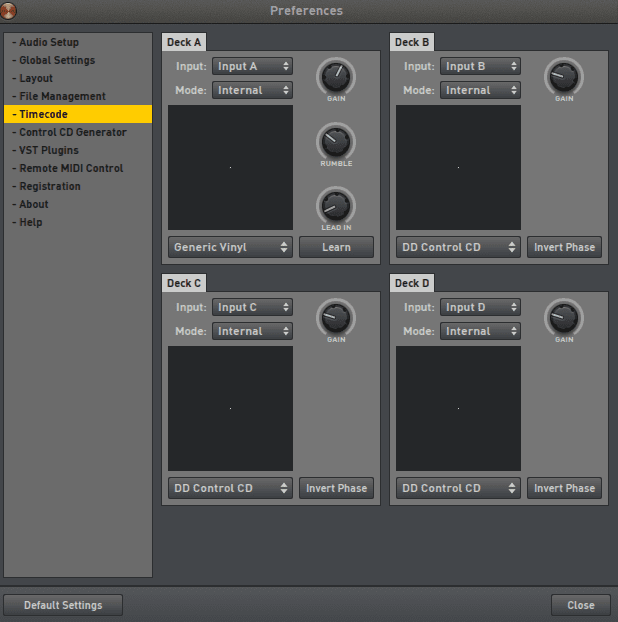Image resolution: width=618 pixels, height=622 pixels.
Task: Select Deck C Input C dropdown
Action: click(x=252, y=307)
